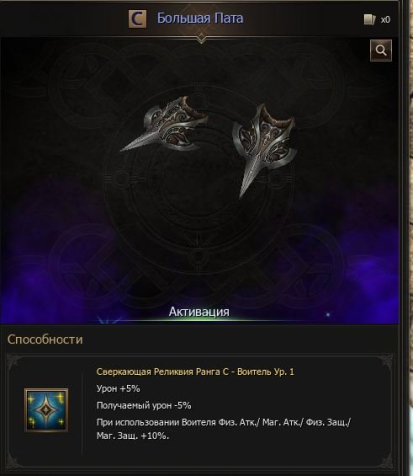Activate the relic via Активация button
The image size is (413, 476).
click(199, 312)
